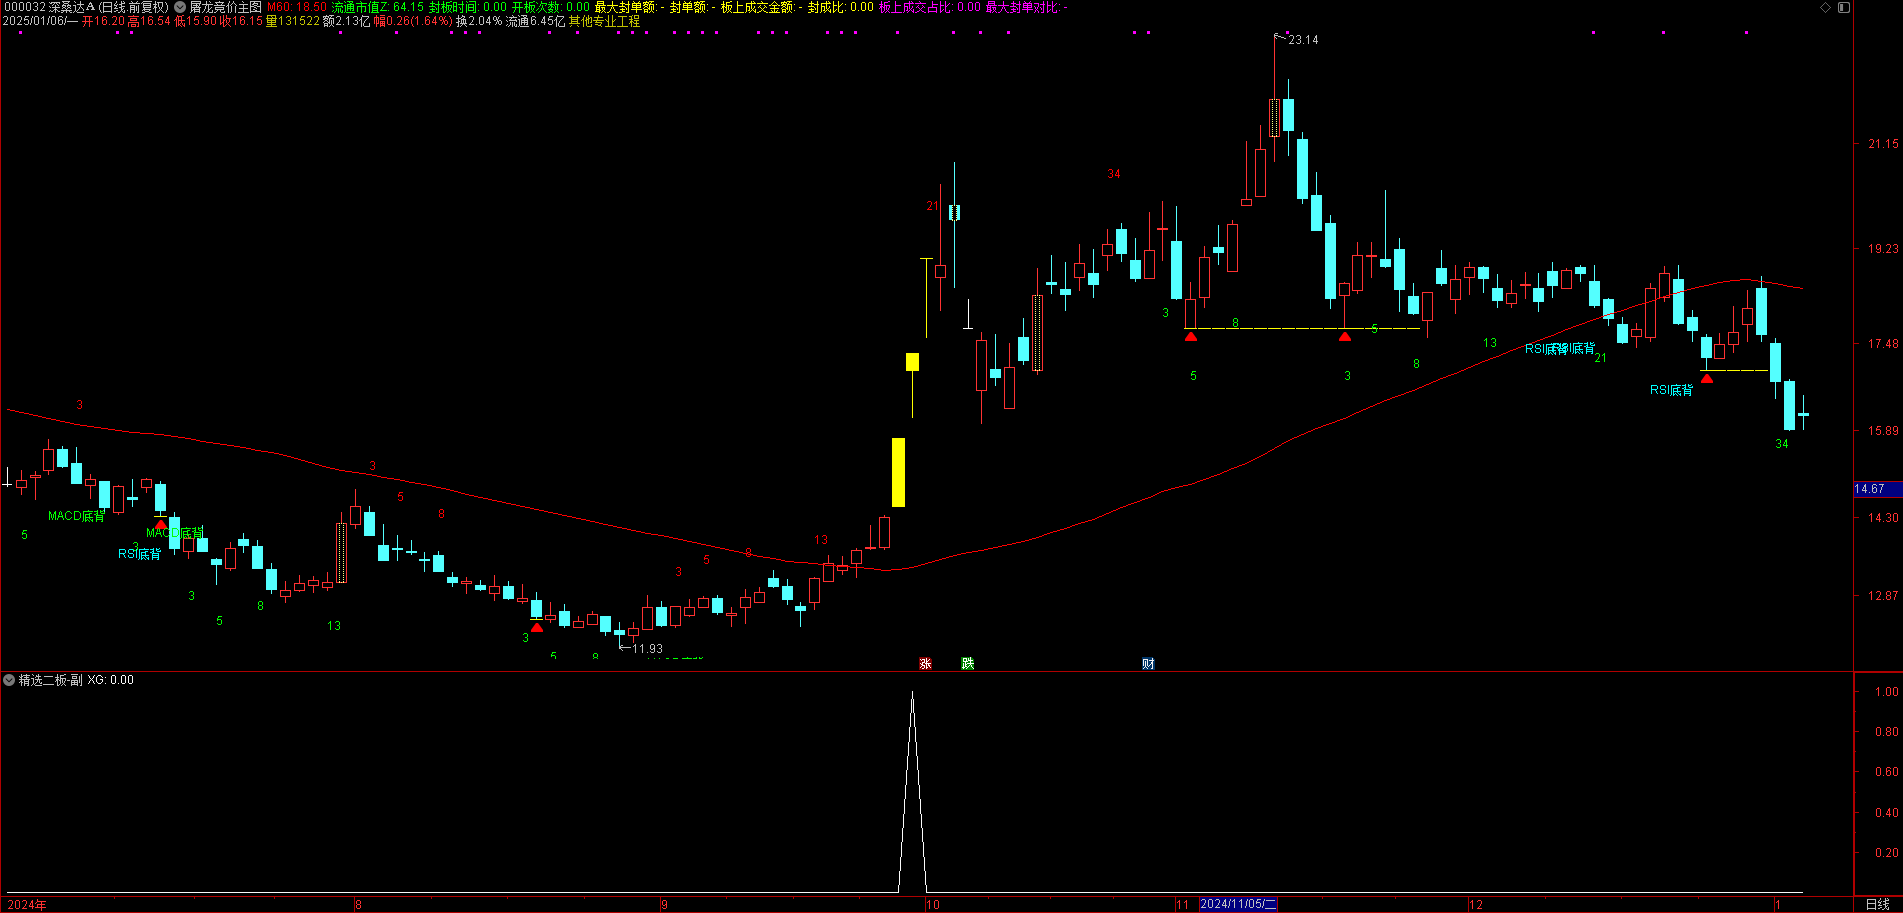This screenshot has height=913, width=1903.
Task: Click the red triangle marker below 11.93 low area
Action: click(537, 628)
